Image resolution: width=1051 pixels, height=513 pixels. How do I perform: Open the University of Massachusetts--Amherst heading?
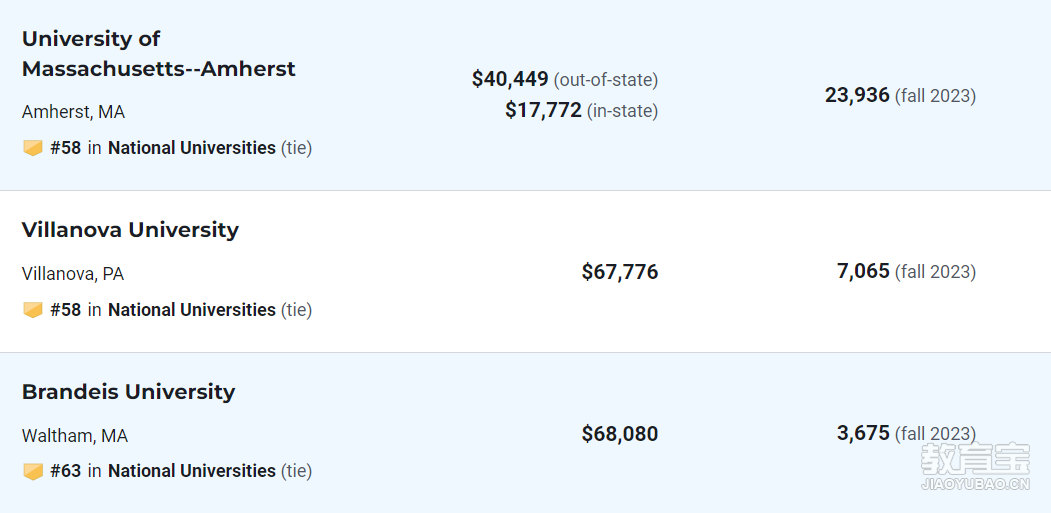click(158, 54)
